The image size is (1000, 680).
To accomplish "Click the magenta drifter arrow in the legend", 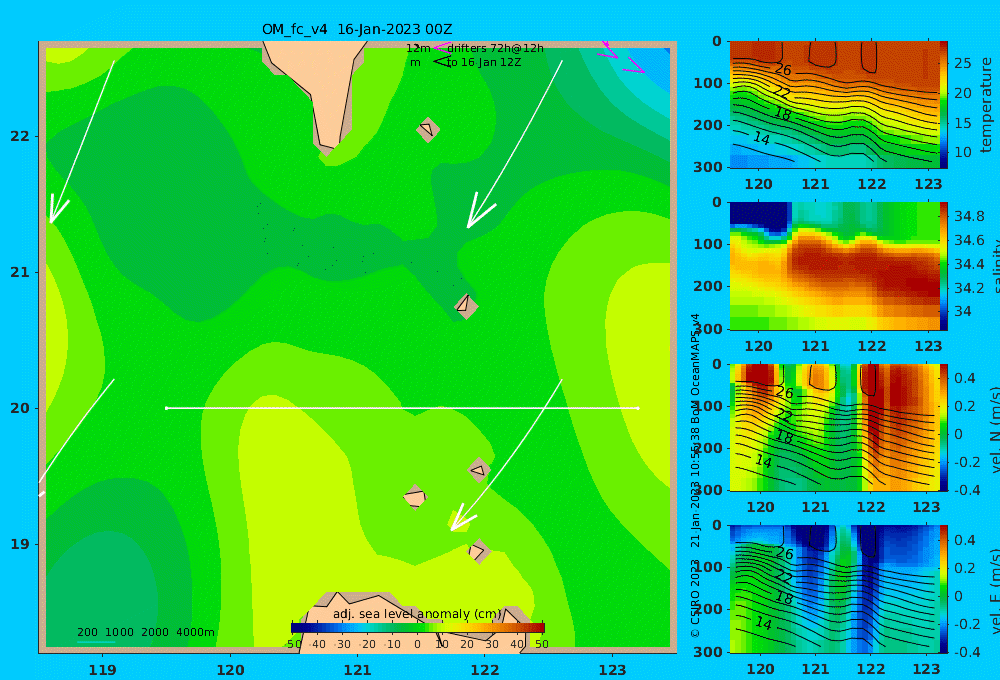I will pyautogui.click(x=443, y=47).
